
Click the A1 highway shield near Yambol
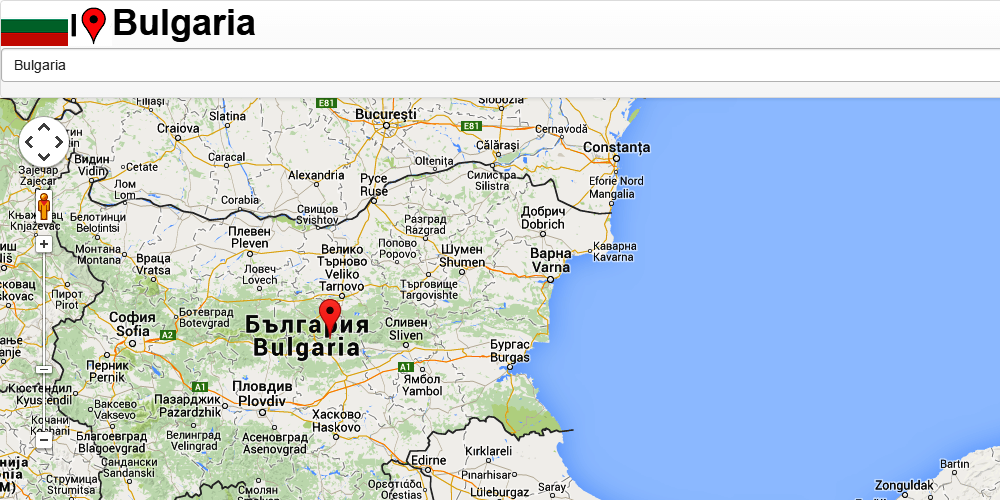[x=406, y=367]
